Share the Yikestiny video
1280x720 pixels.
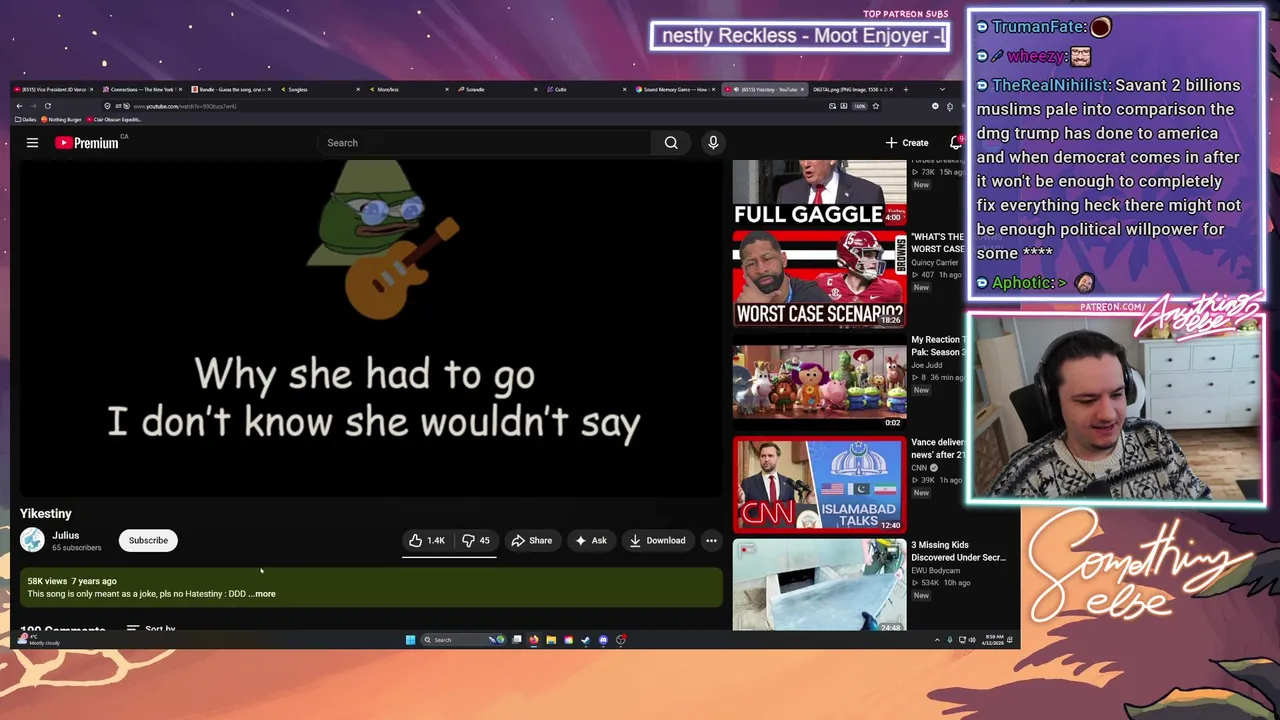[x=531, y=540]
